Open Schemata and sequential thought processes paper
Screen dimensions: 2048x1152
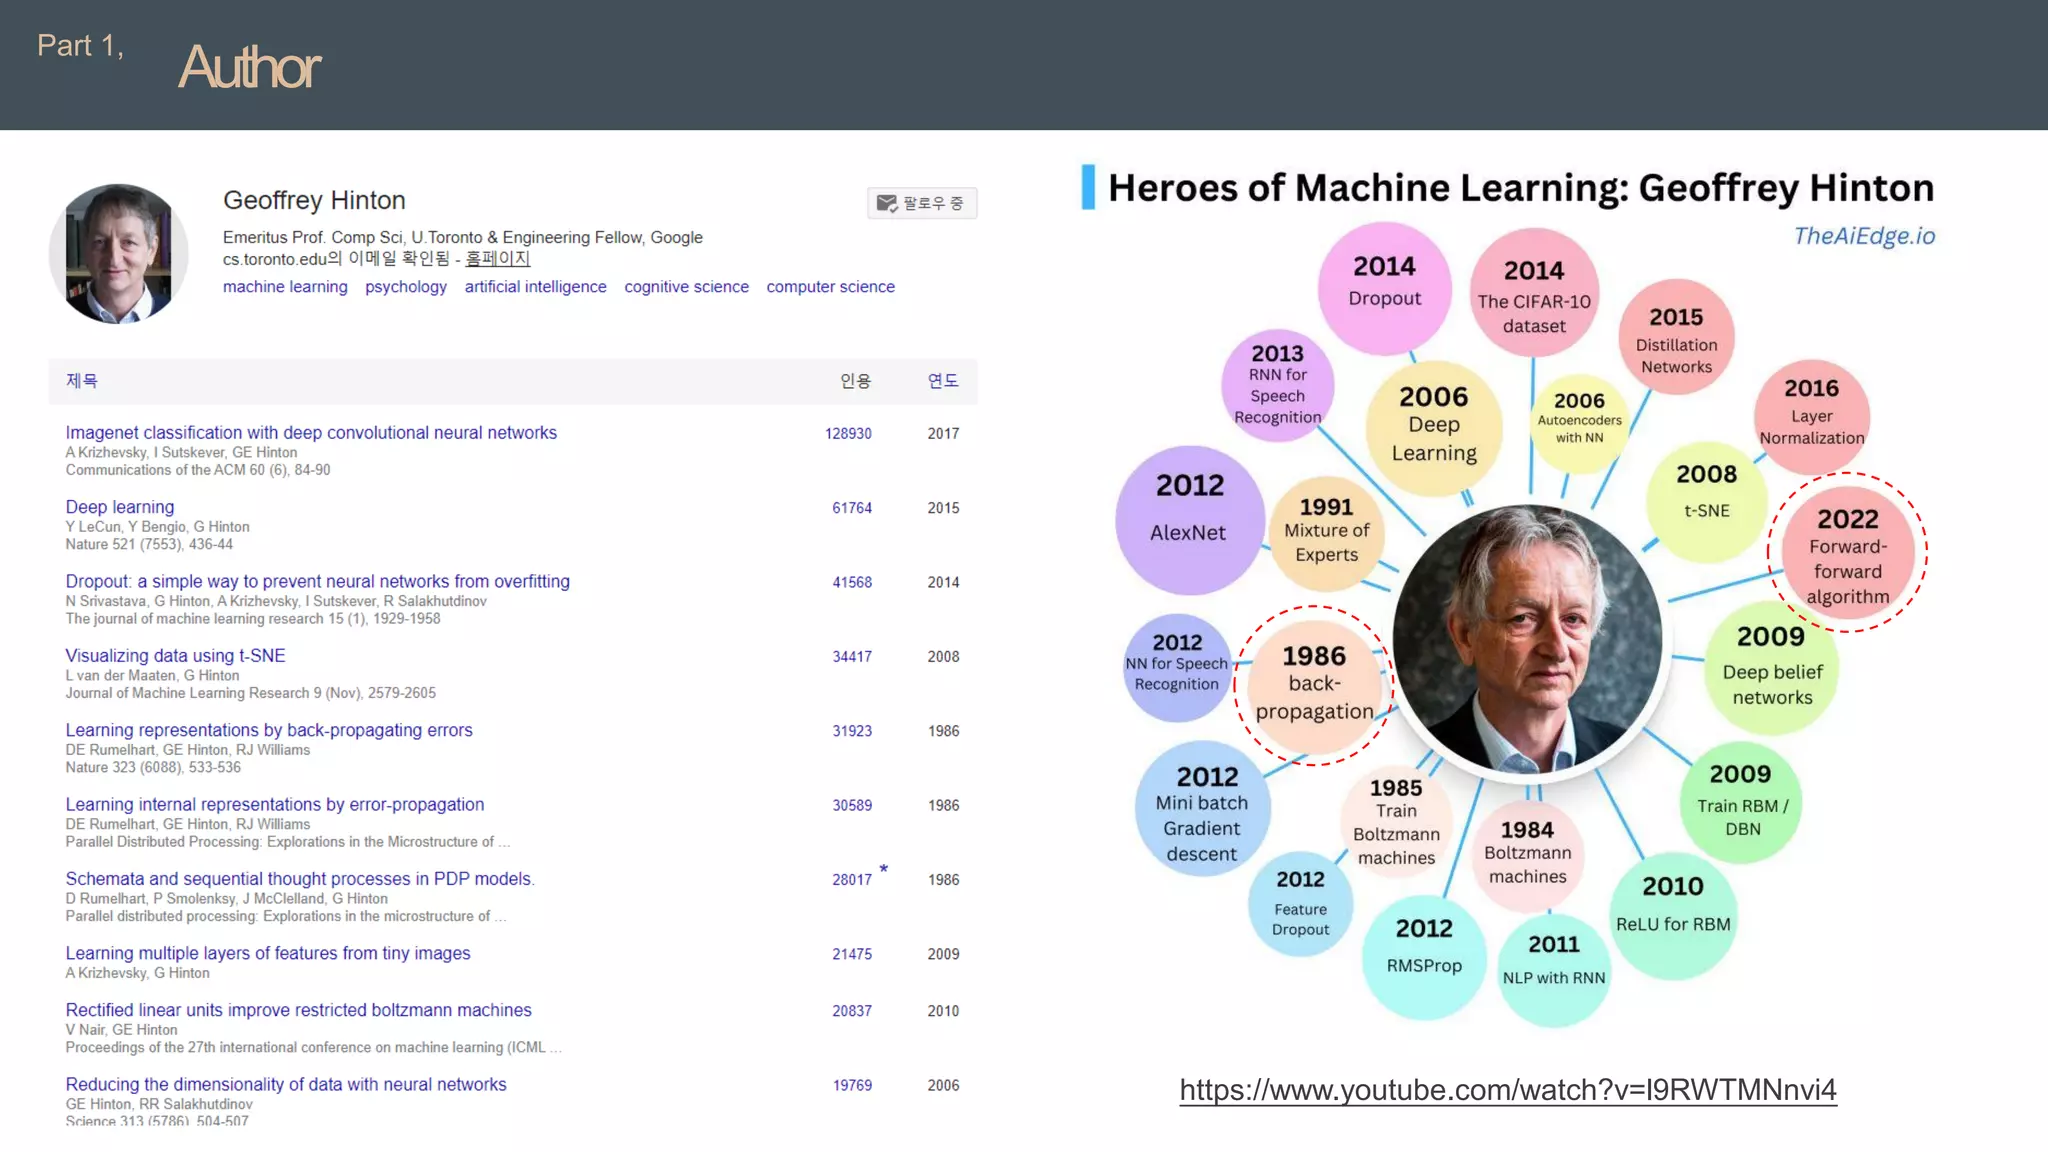tap(300, 879)
